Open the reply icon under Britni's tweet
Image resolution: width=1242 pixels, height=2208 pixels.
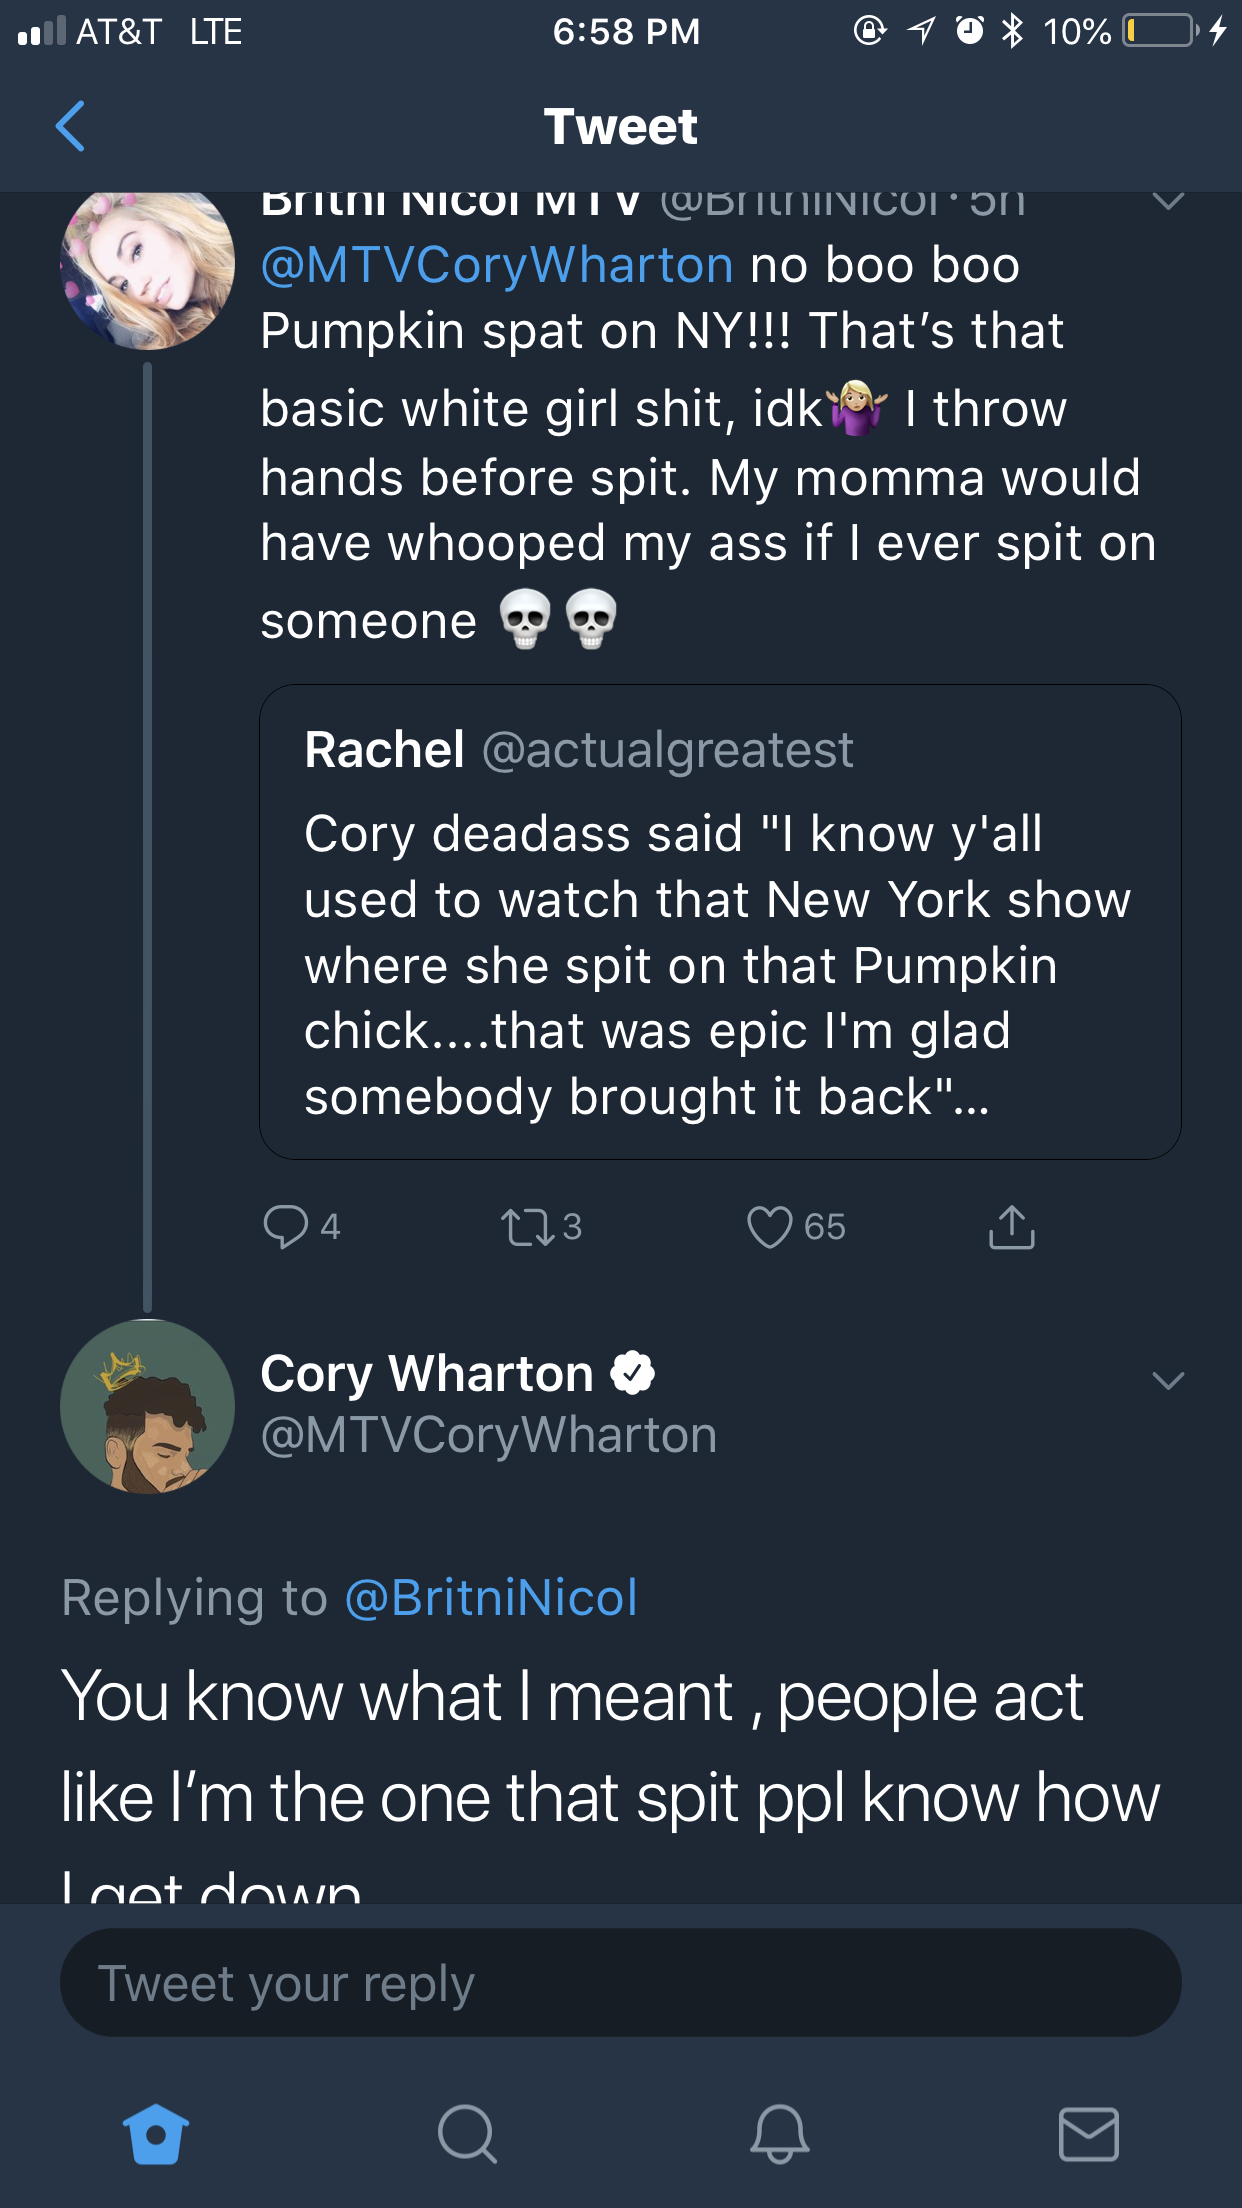(285, 1227)
